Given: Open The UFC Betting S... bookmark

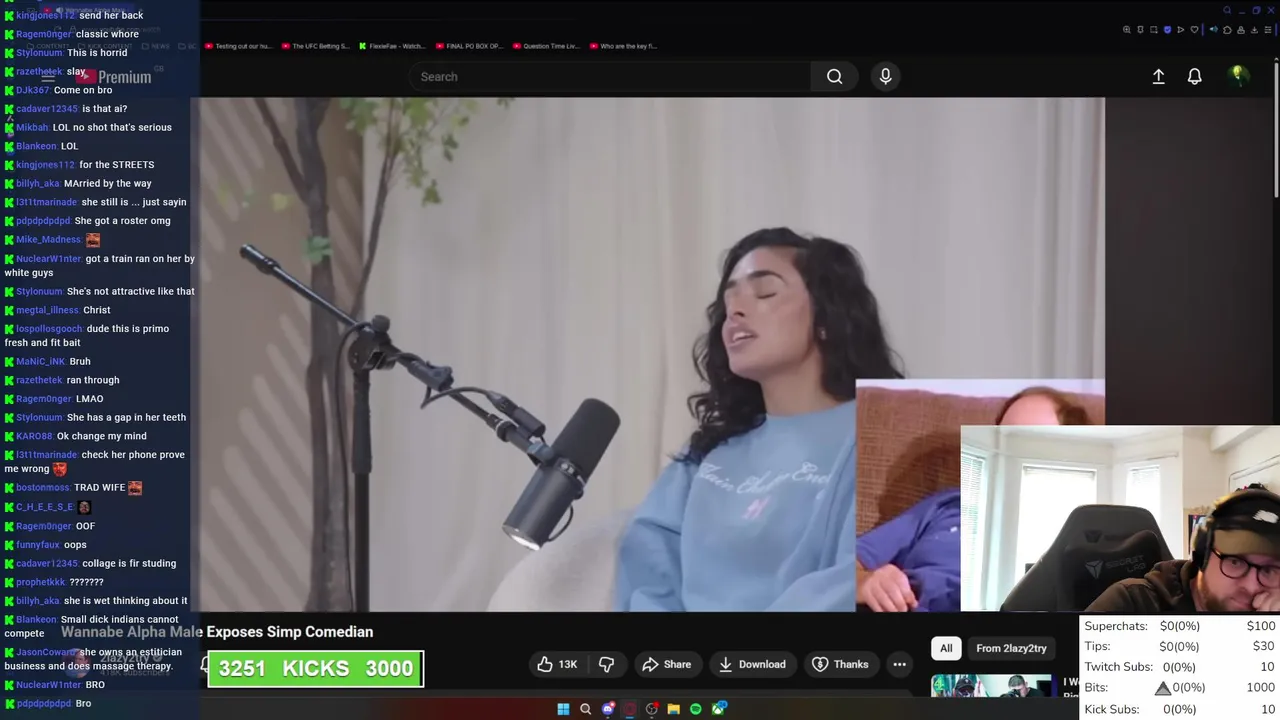Looking at the screenshot, I should click(x=315, y=46).
